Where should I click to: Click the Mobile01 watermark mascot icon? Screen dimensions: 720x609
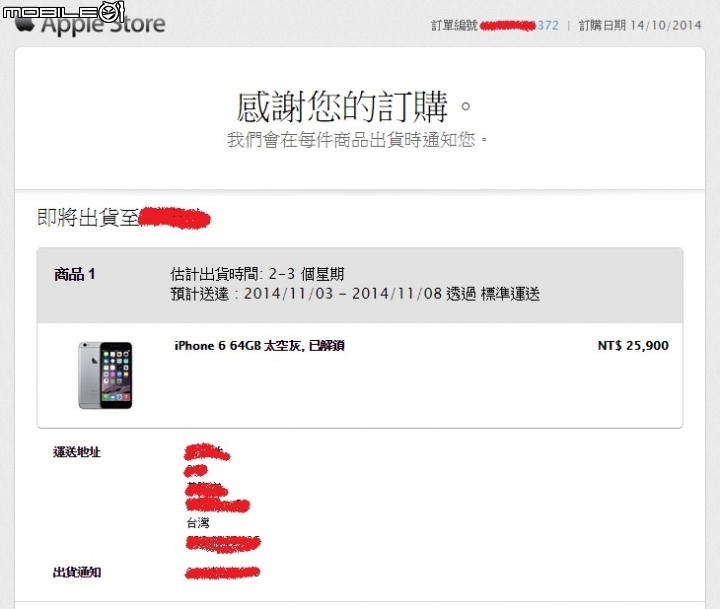113,11
